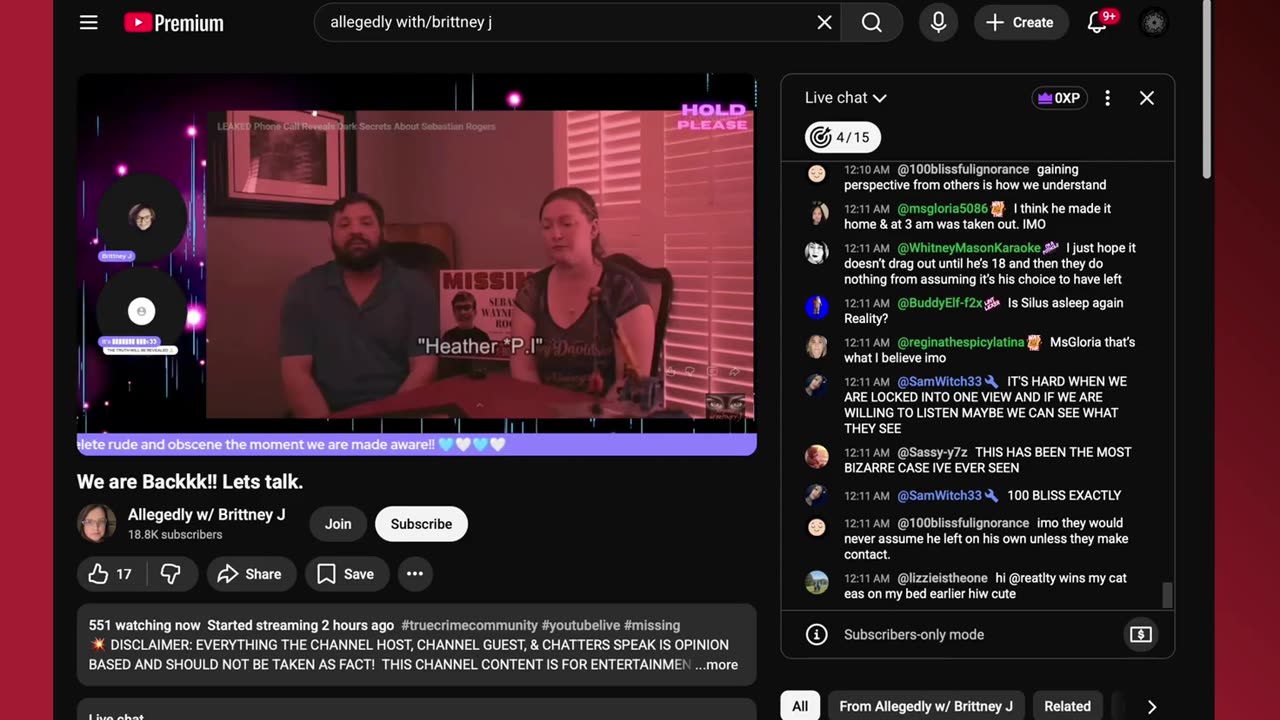Close the live chat panel
This screenshot has height=720, width=1280.
[1147, 98]
